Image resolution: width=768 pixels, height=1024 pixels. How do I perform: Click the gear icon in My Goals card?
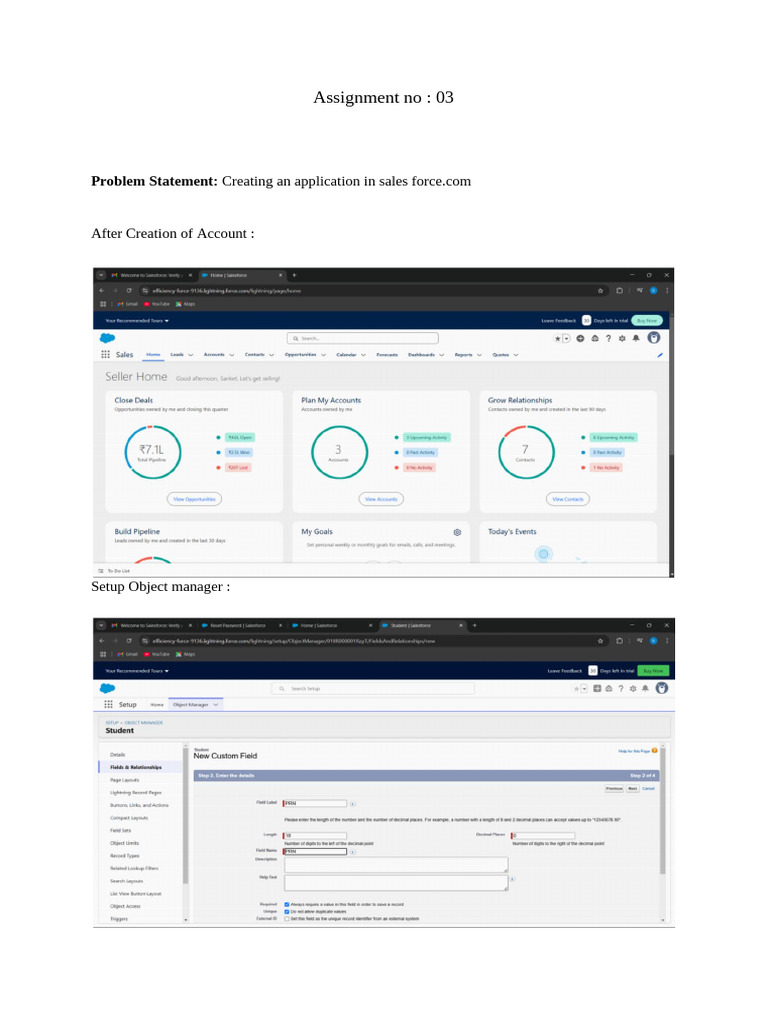click(457, 532)
